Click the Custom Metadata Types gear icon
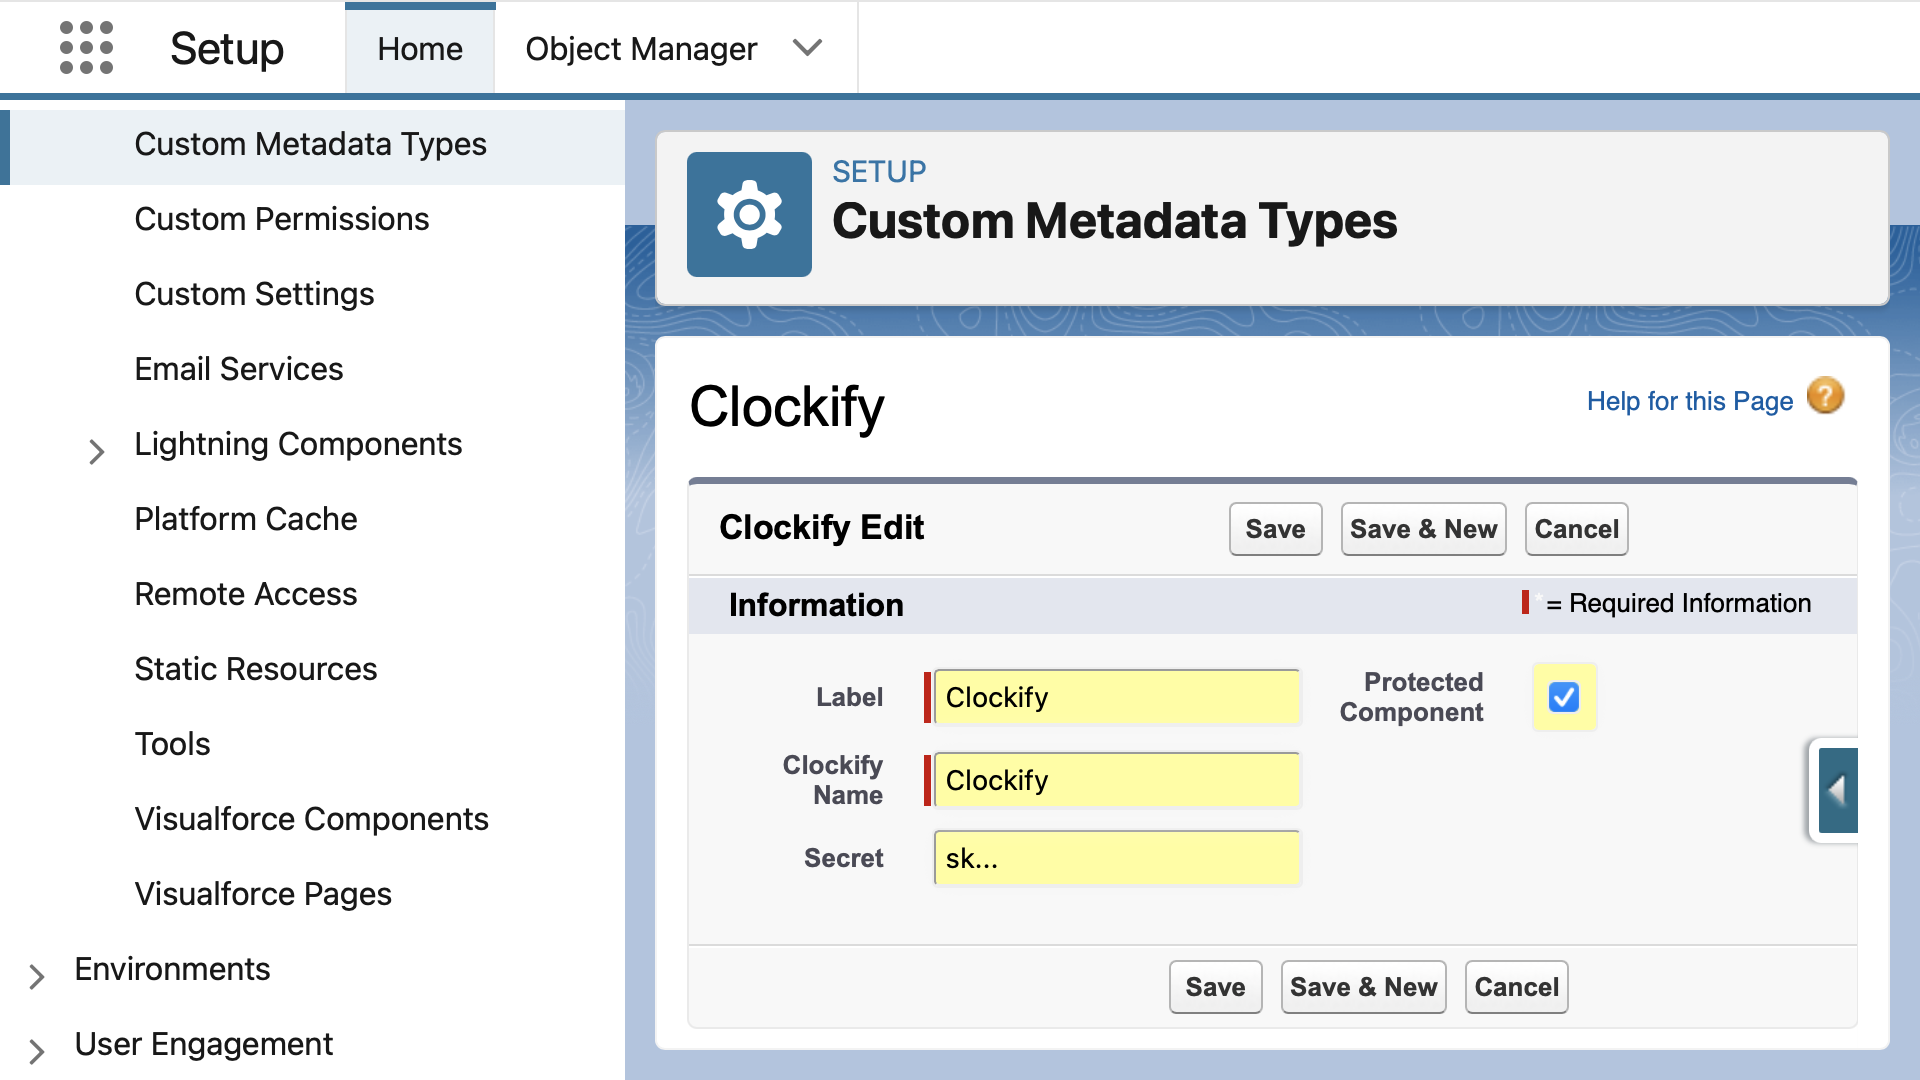Viewport: 1920px width, 1080px height. click(749, 214)
